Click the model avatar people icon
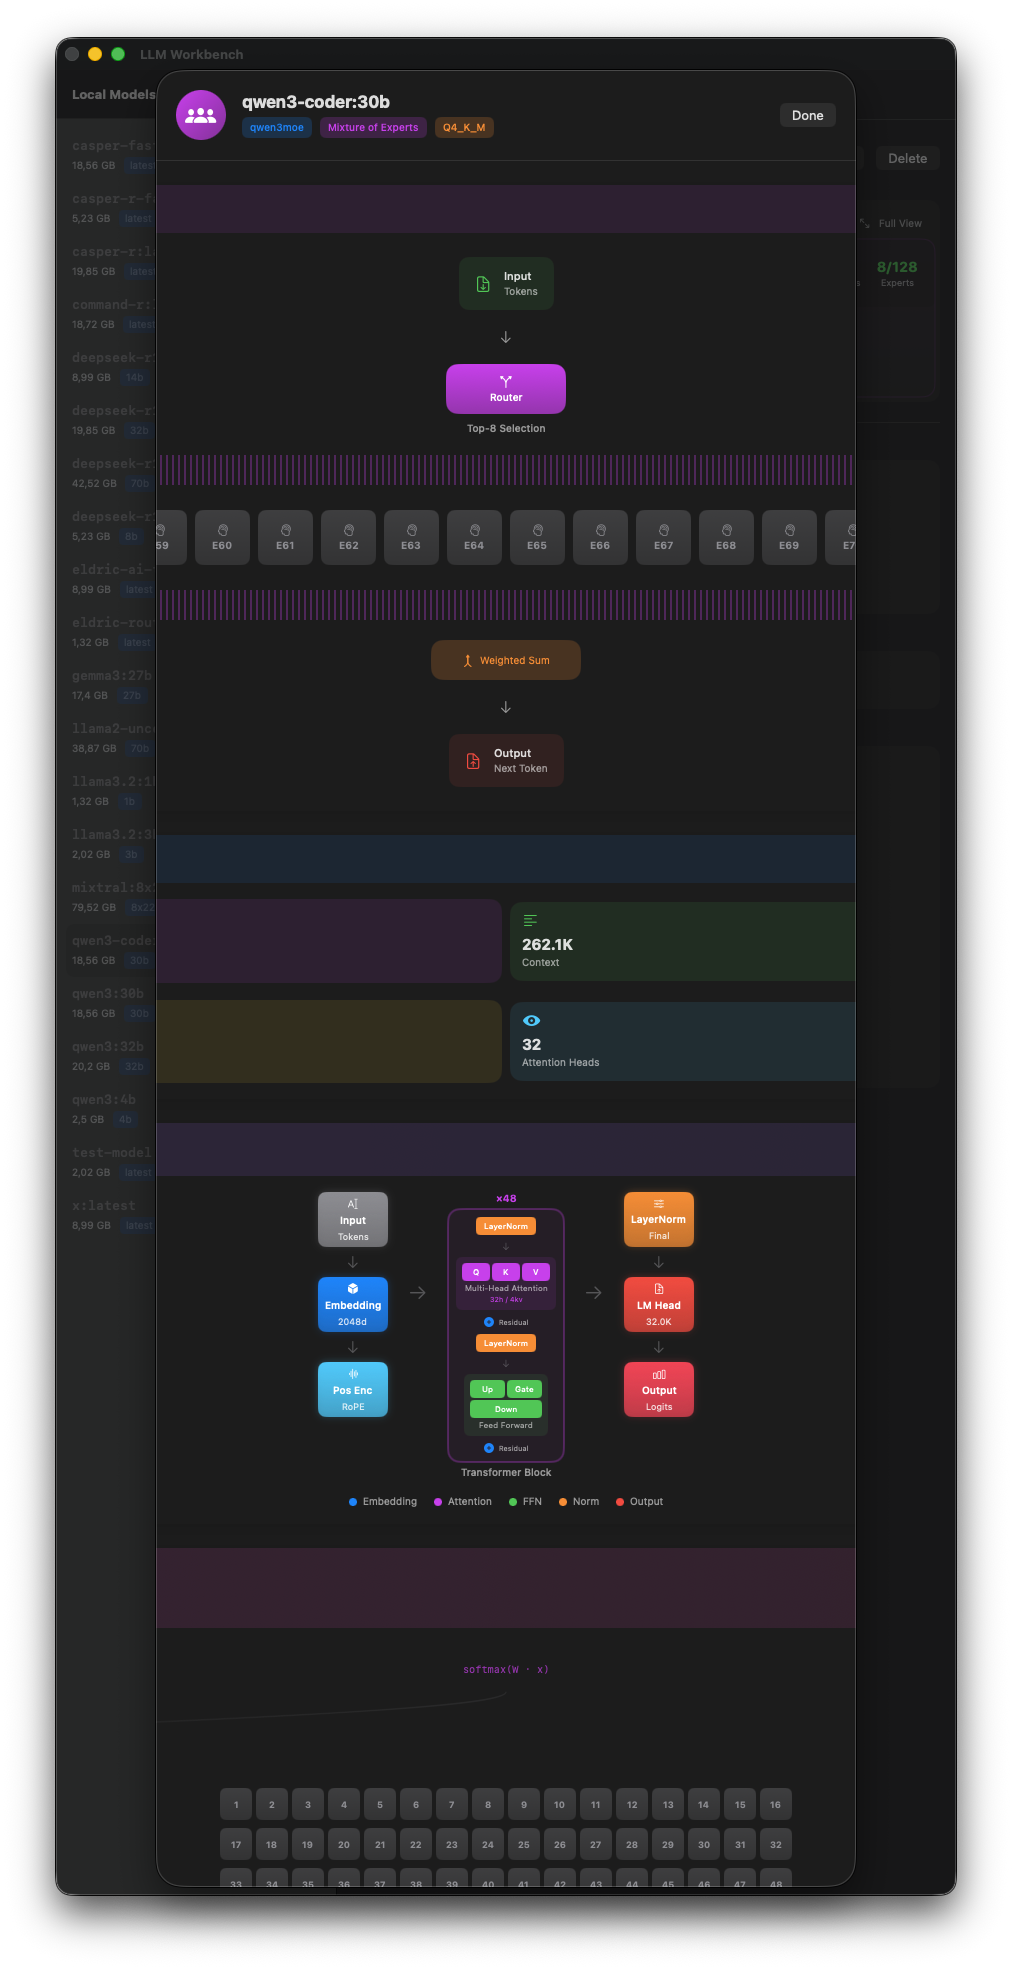This screenshot has width=1012, height=1969. (201, 115)
